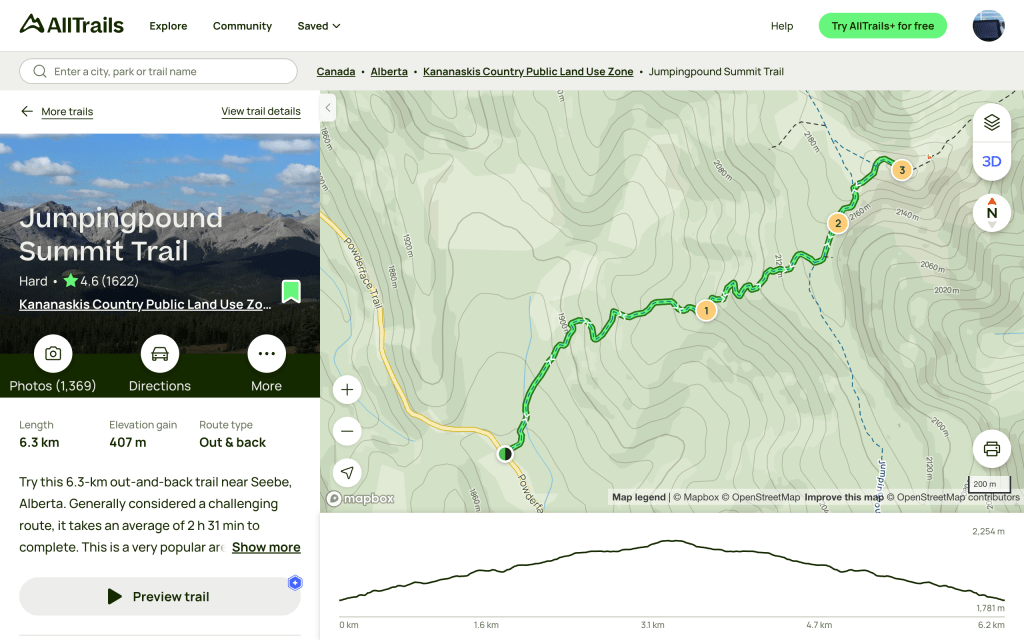The height and width of the screenshot is (640, 1024).
Task: Get Directions to the trailhead
Action: click(x=160, y=354)
